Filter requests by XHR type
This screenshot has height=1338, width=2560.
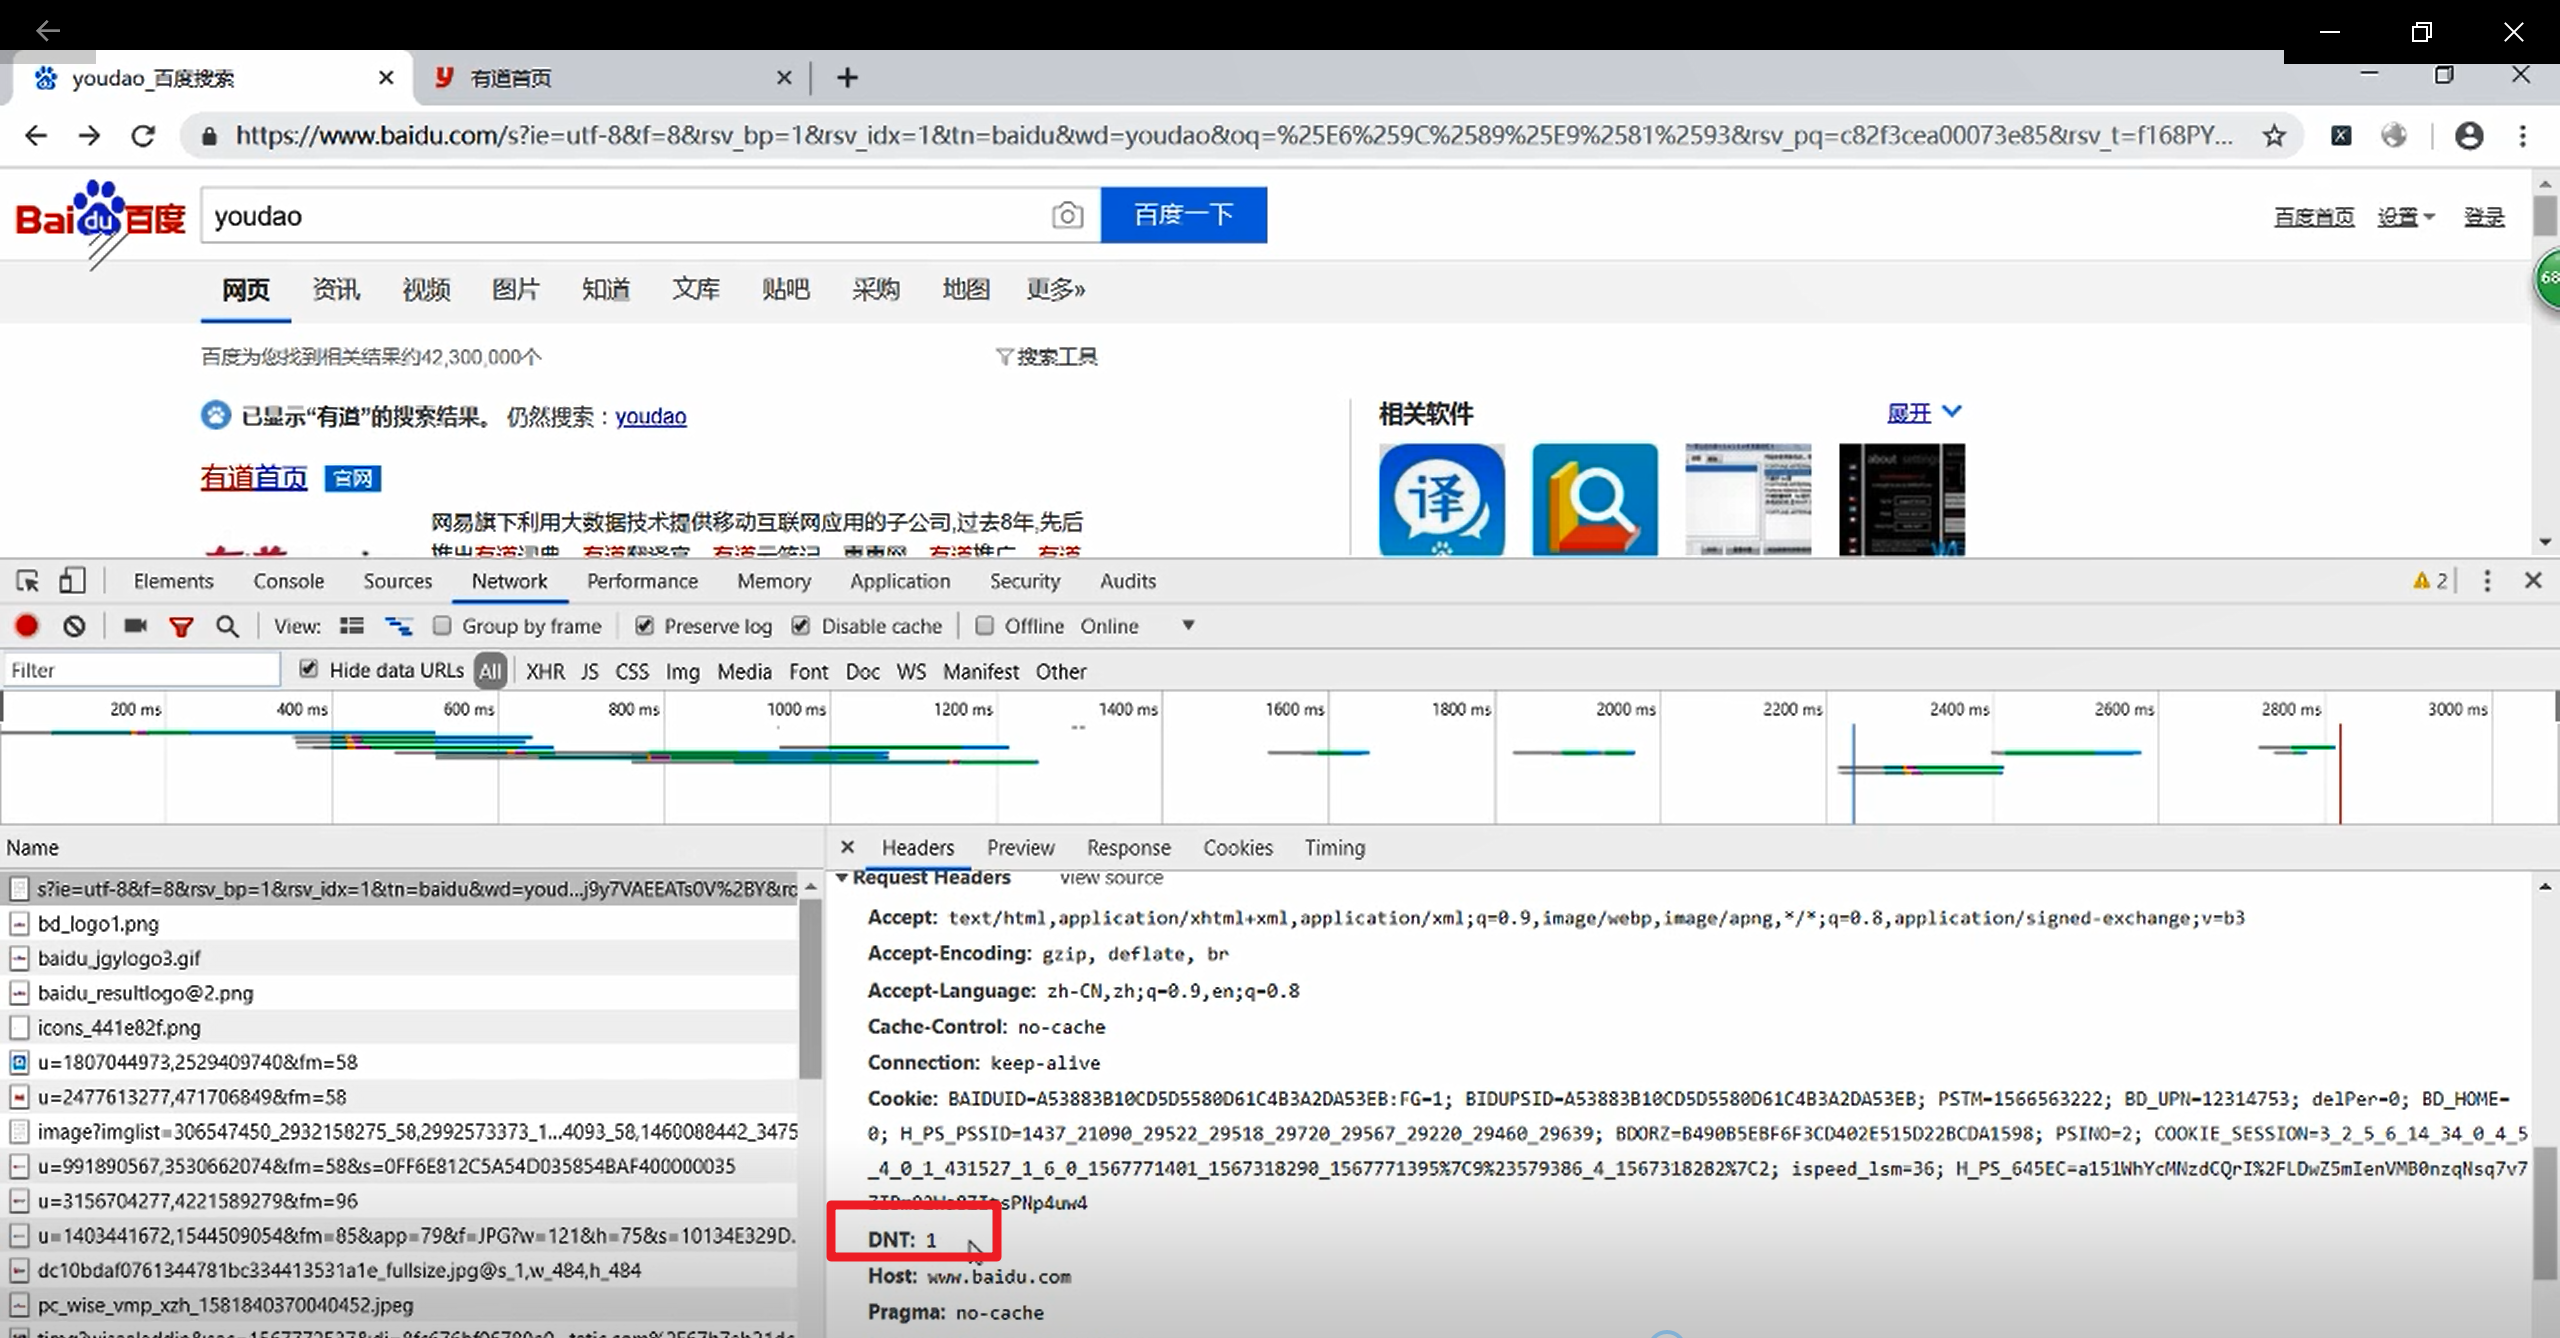click(545, 671)
